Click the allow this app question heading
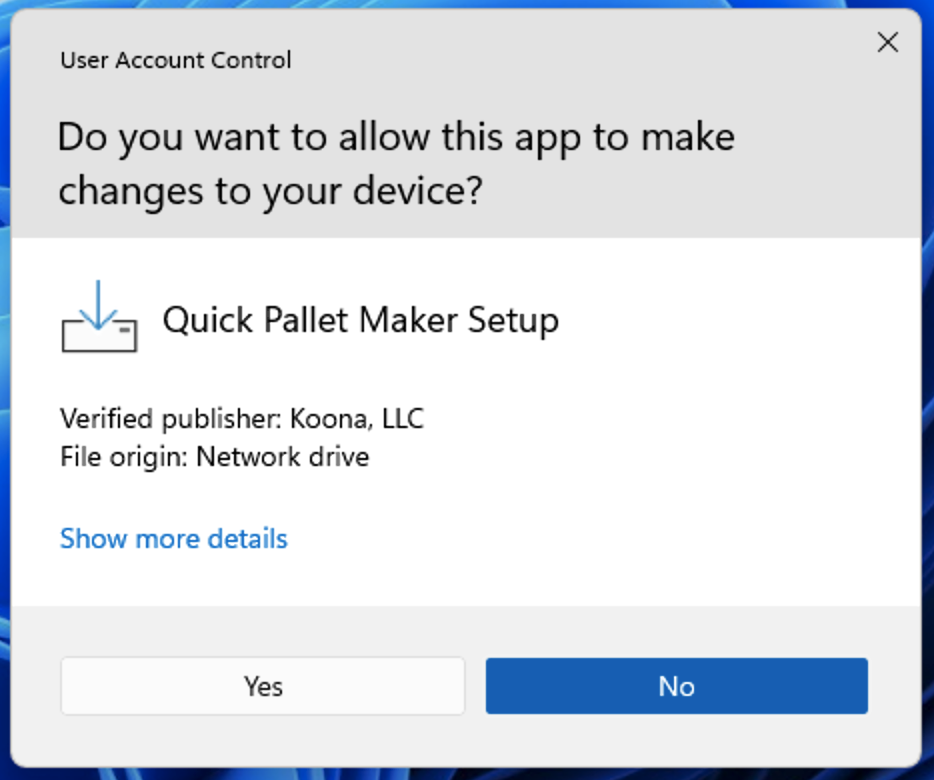934x780 pixels. click(396, 163)
